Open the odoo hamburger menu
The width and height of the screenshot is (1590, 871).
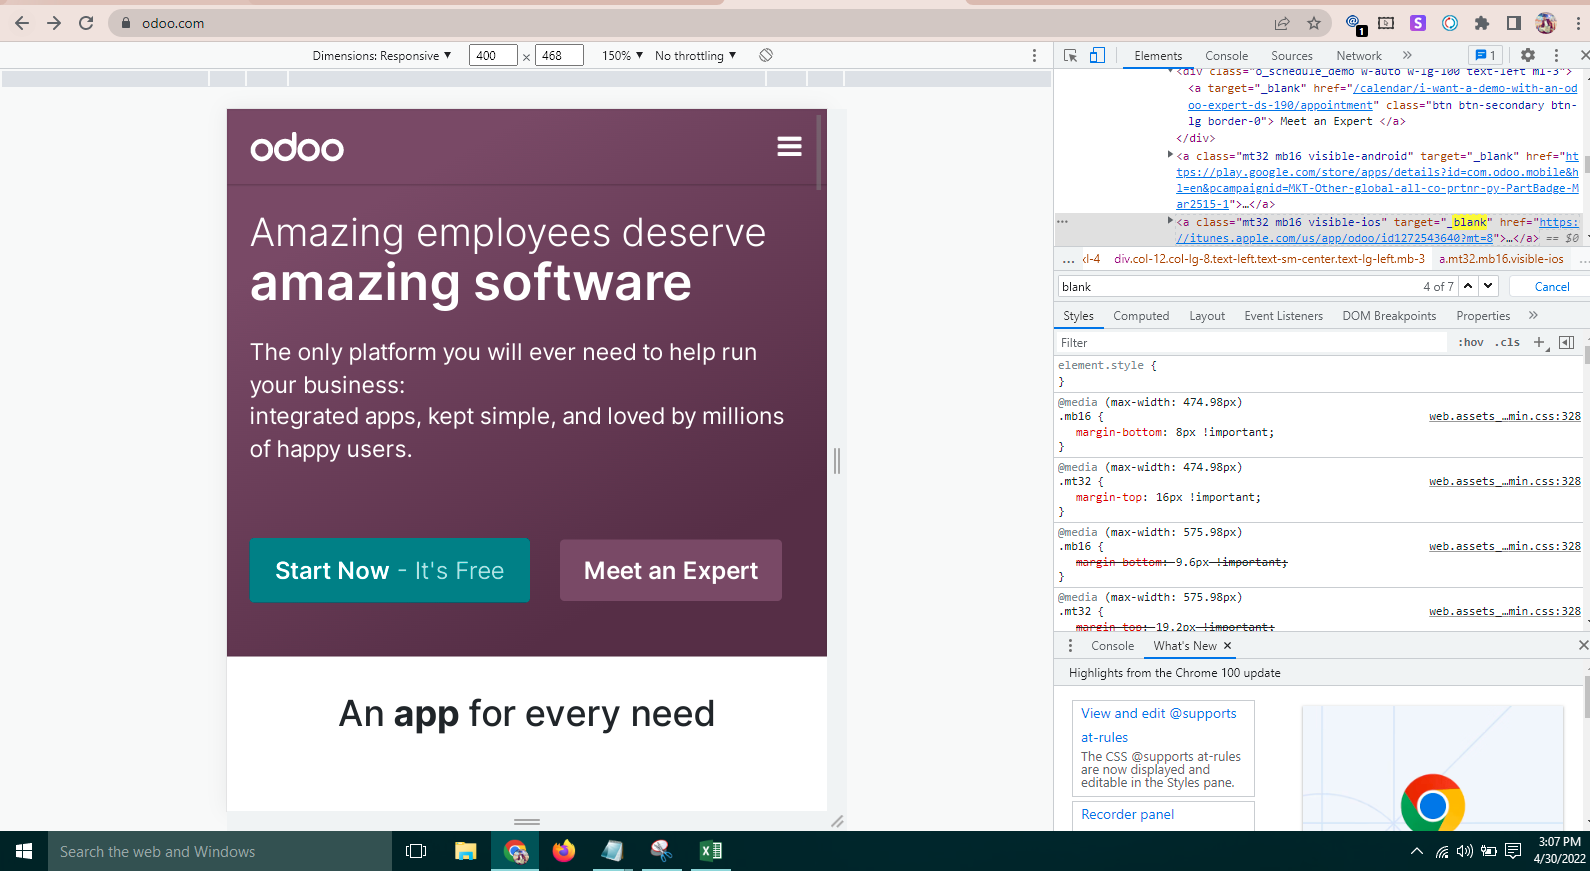(789, 147)
